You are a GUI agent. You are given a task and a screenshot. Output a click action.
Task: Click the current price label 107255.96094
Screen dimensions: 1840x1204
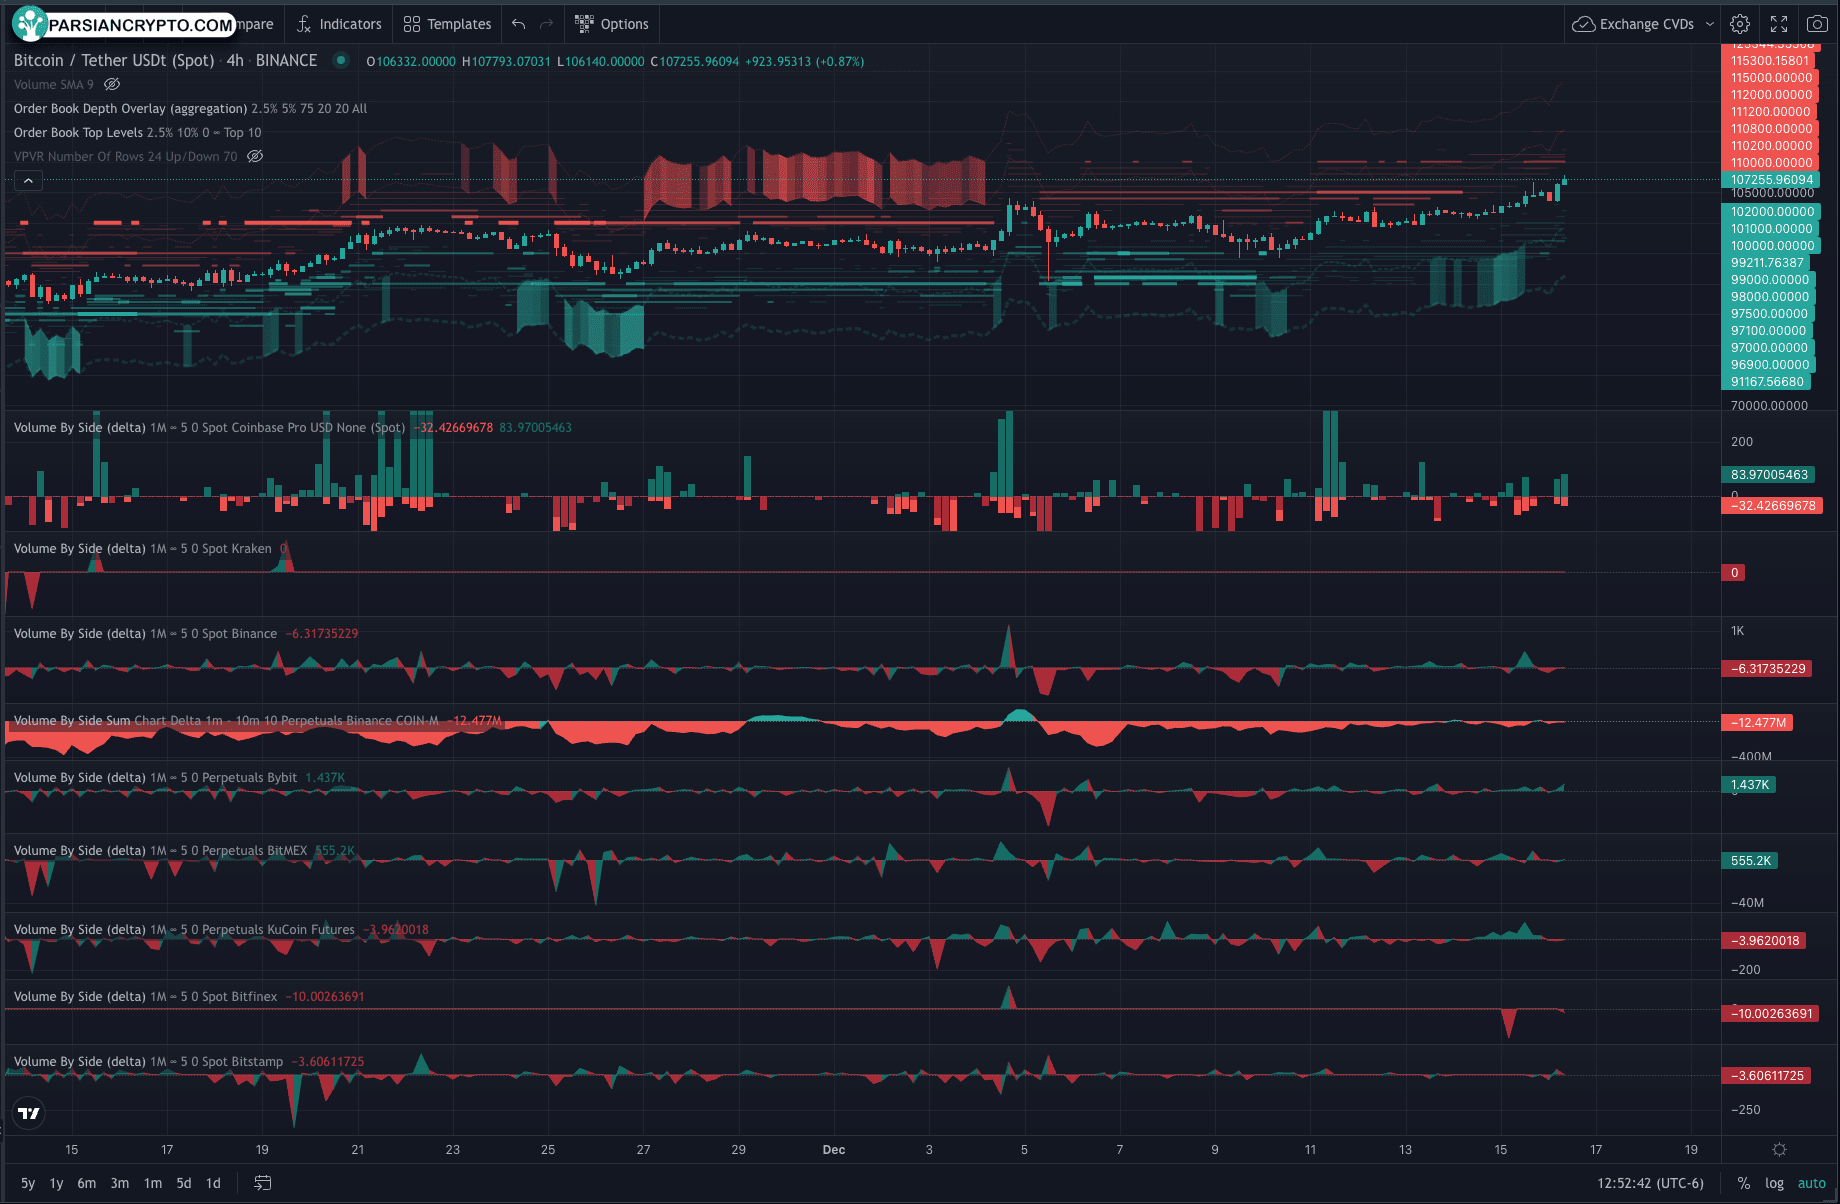tap(1772, 180)
